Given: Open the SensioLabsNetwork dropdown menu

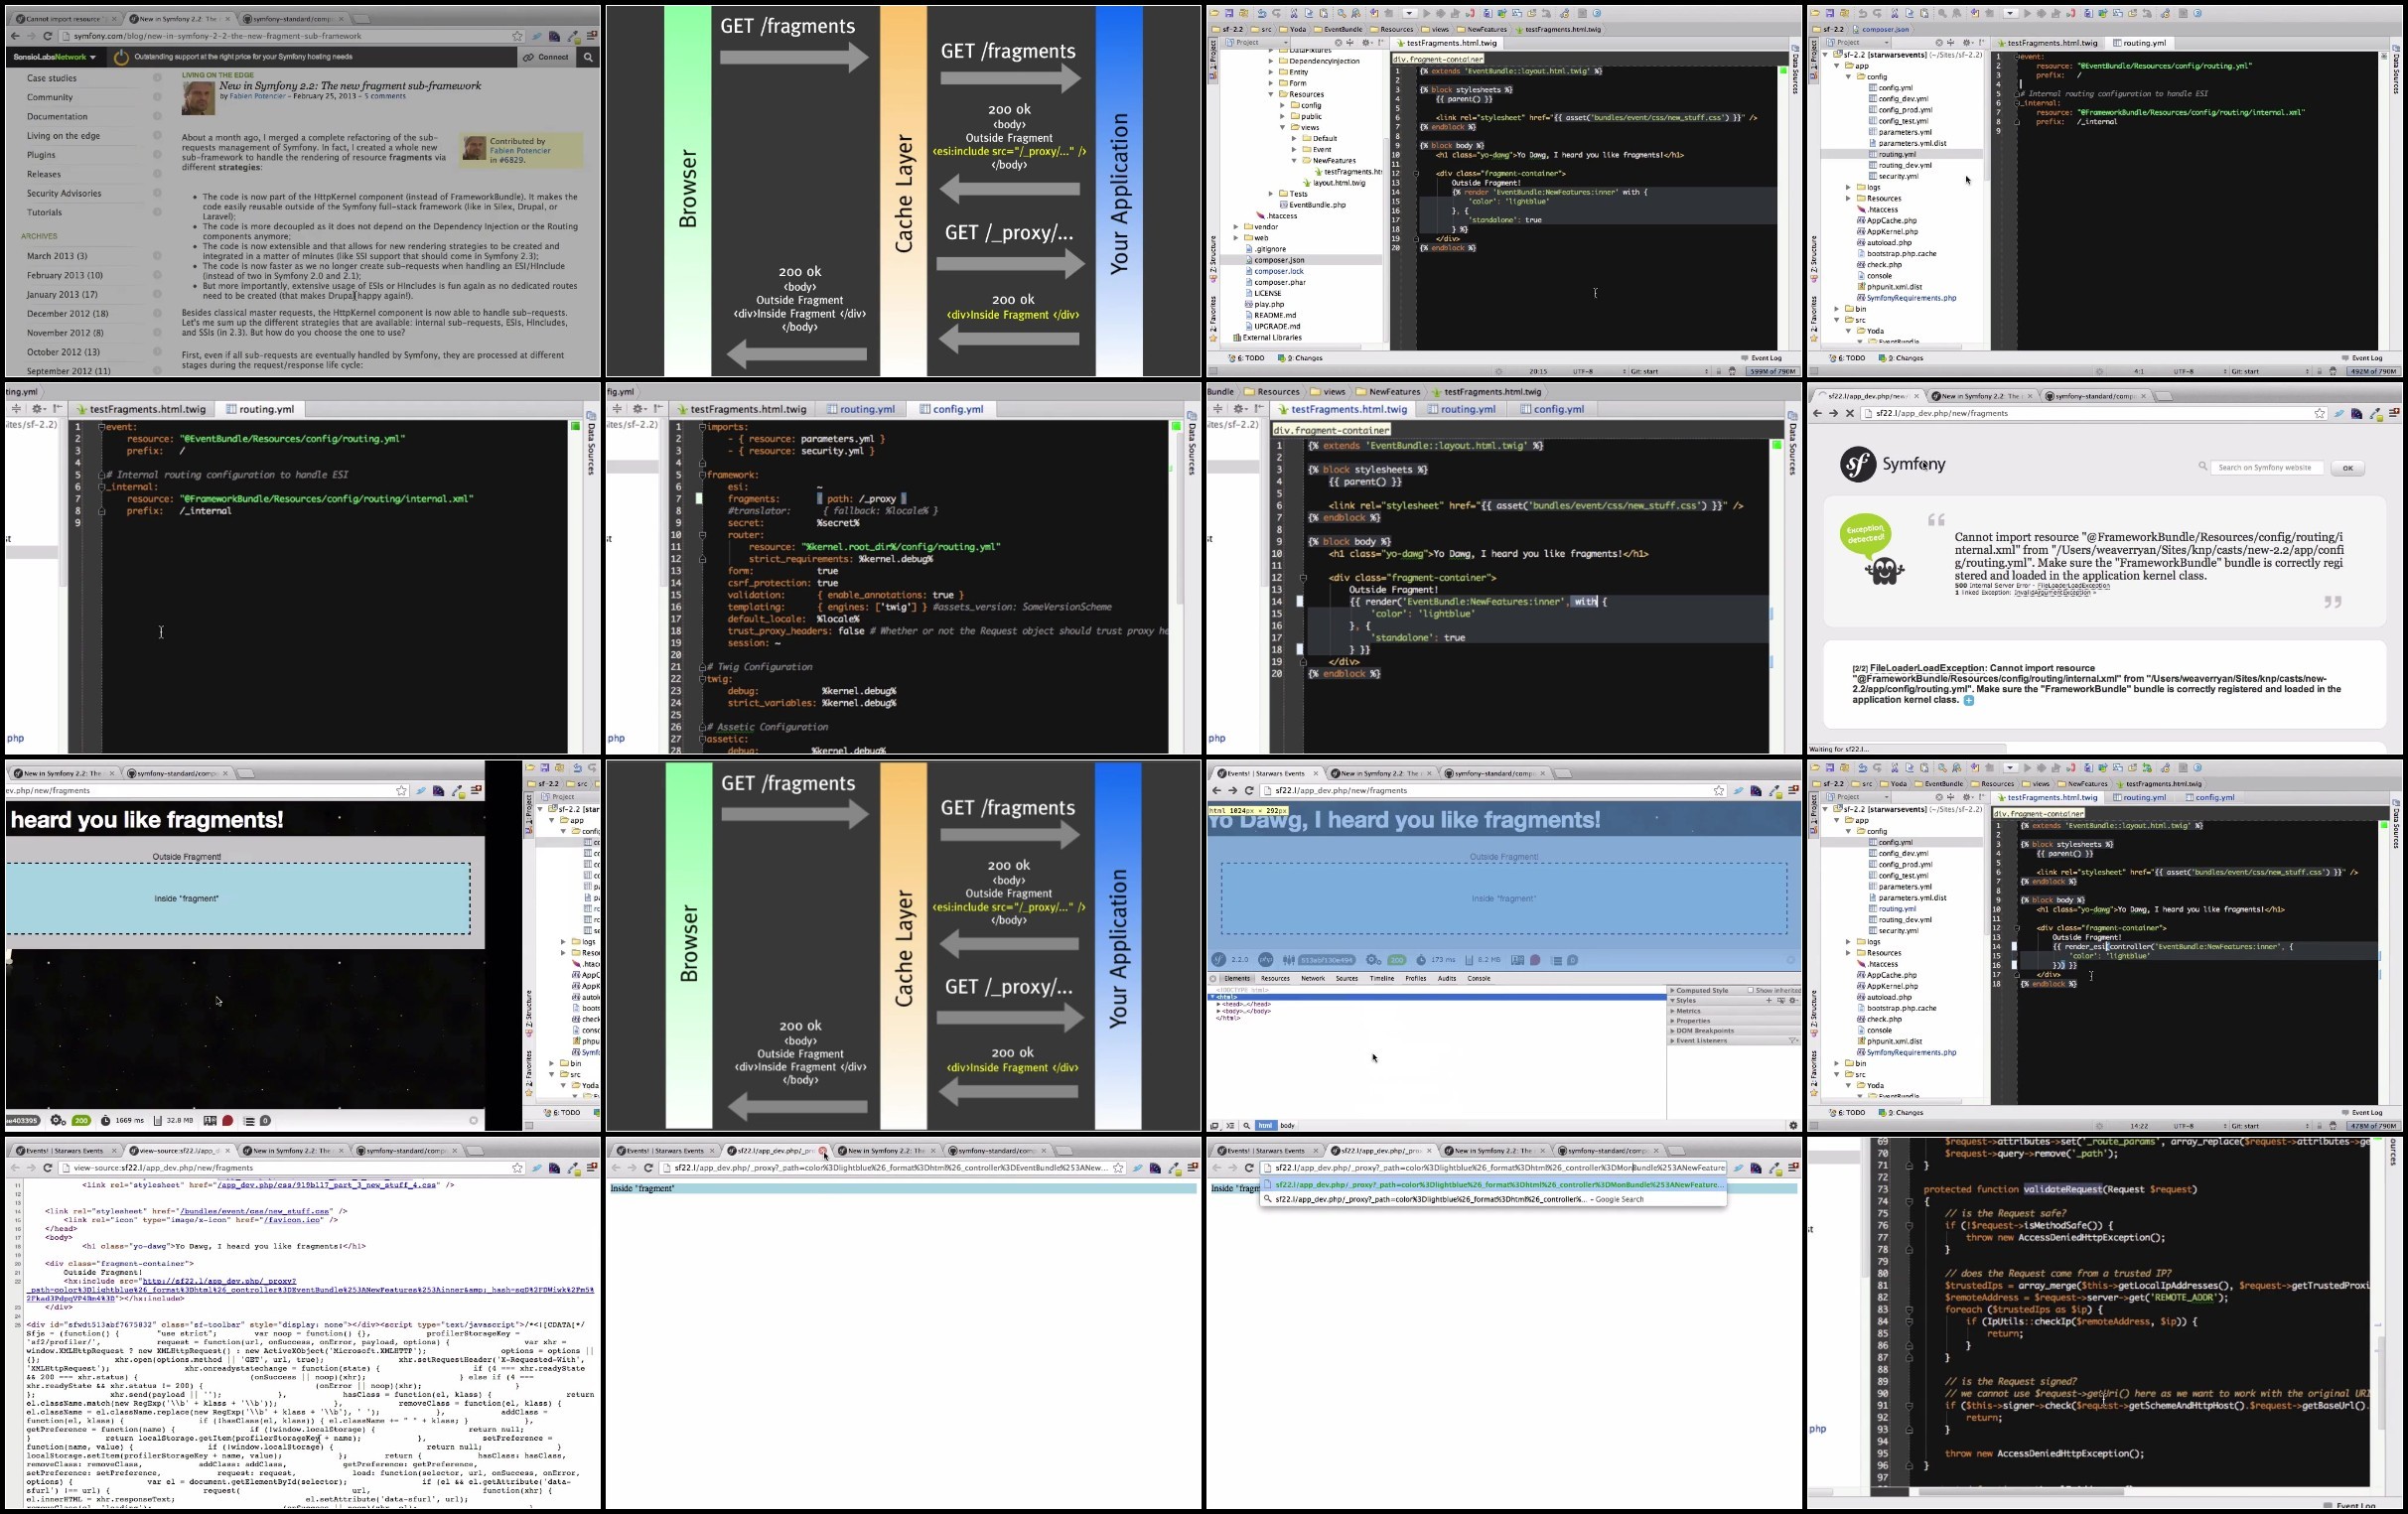Looking at the screenshot, I should point(54,57).
